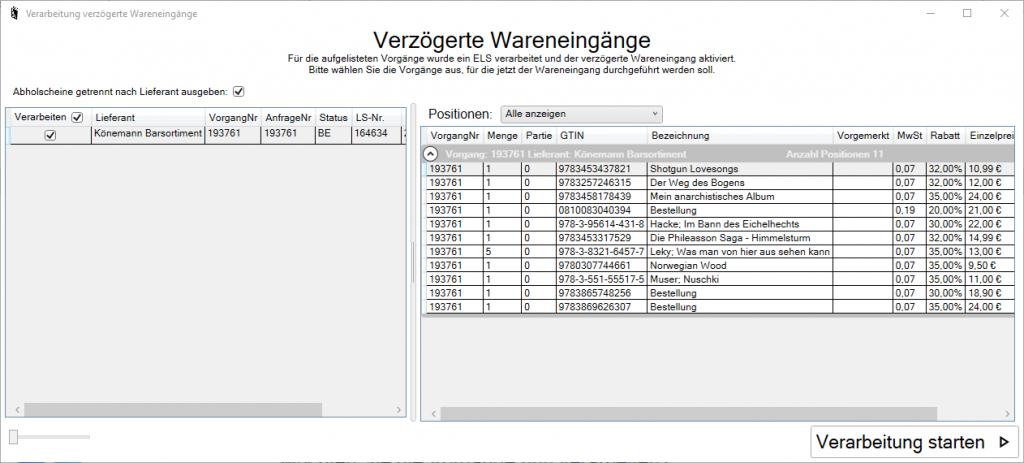Maximize the Verarbeitung window

click(967, 14)
